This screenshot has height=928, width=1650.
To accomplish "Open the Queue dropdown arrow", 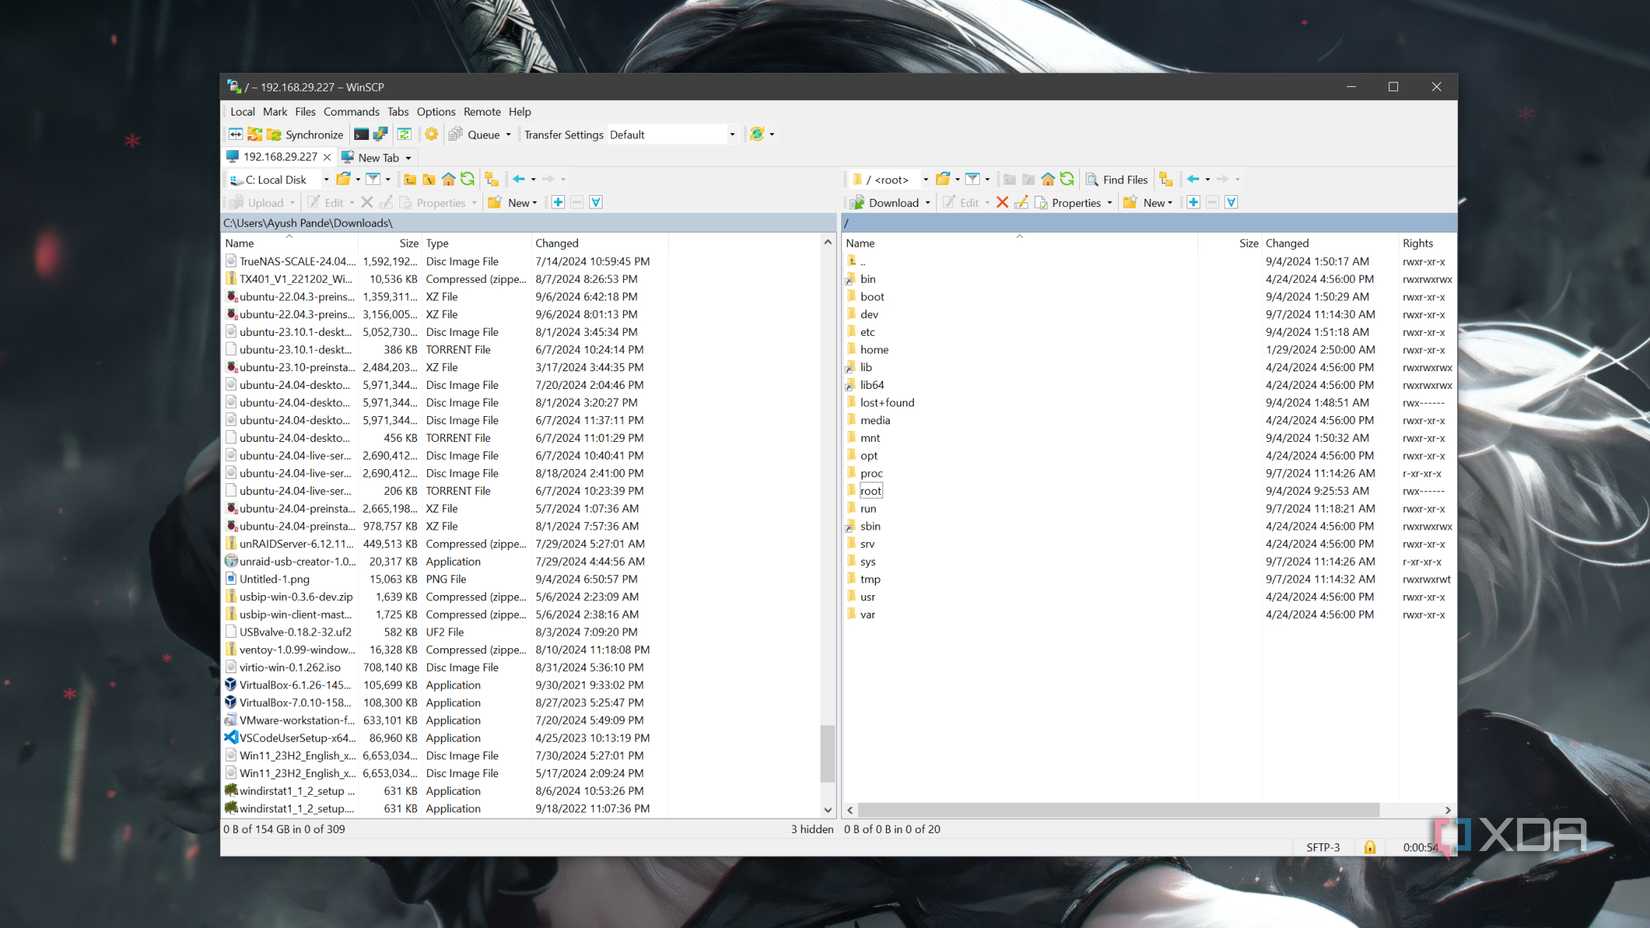I will coord(508,134).
